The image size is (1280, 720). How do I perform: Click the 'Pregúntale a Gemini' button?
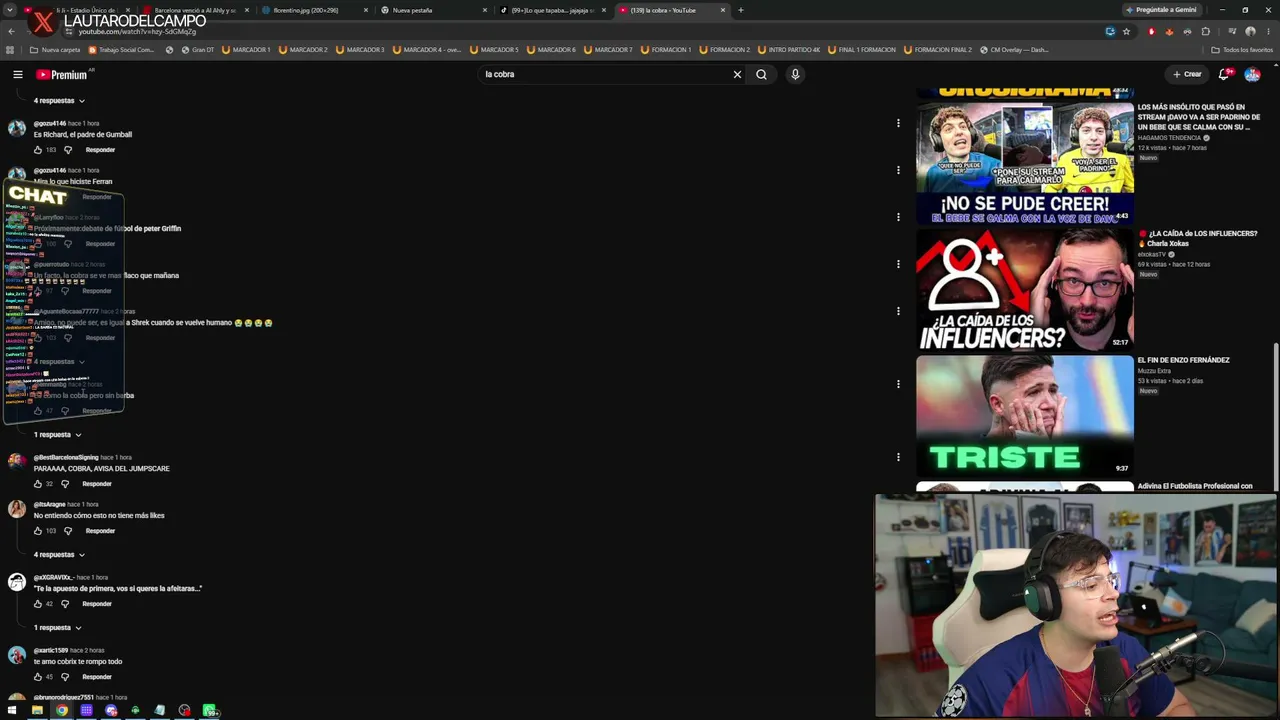point(1160,10)
